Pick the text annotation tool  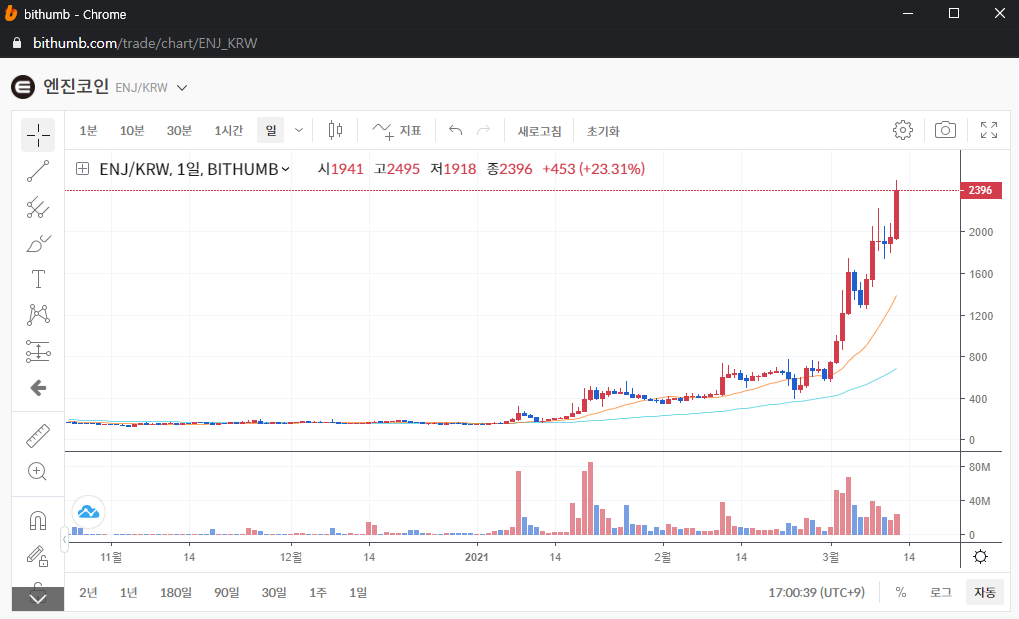pos(38,280)
